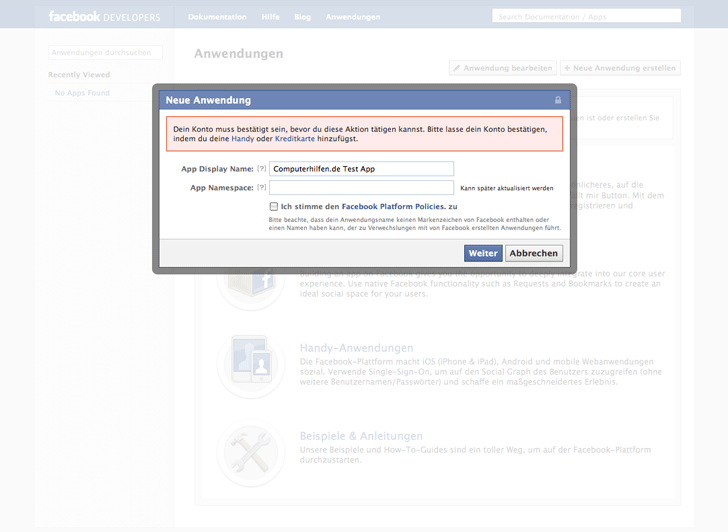Focus the App Display Name field
Viewport: 728px width, 532px height.
(361, 169)
